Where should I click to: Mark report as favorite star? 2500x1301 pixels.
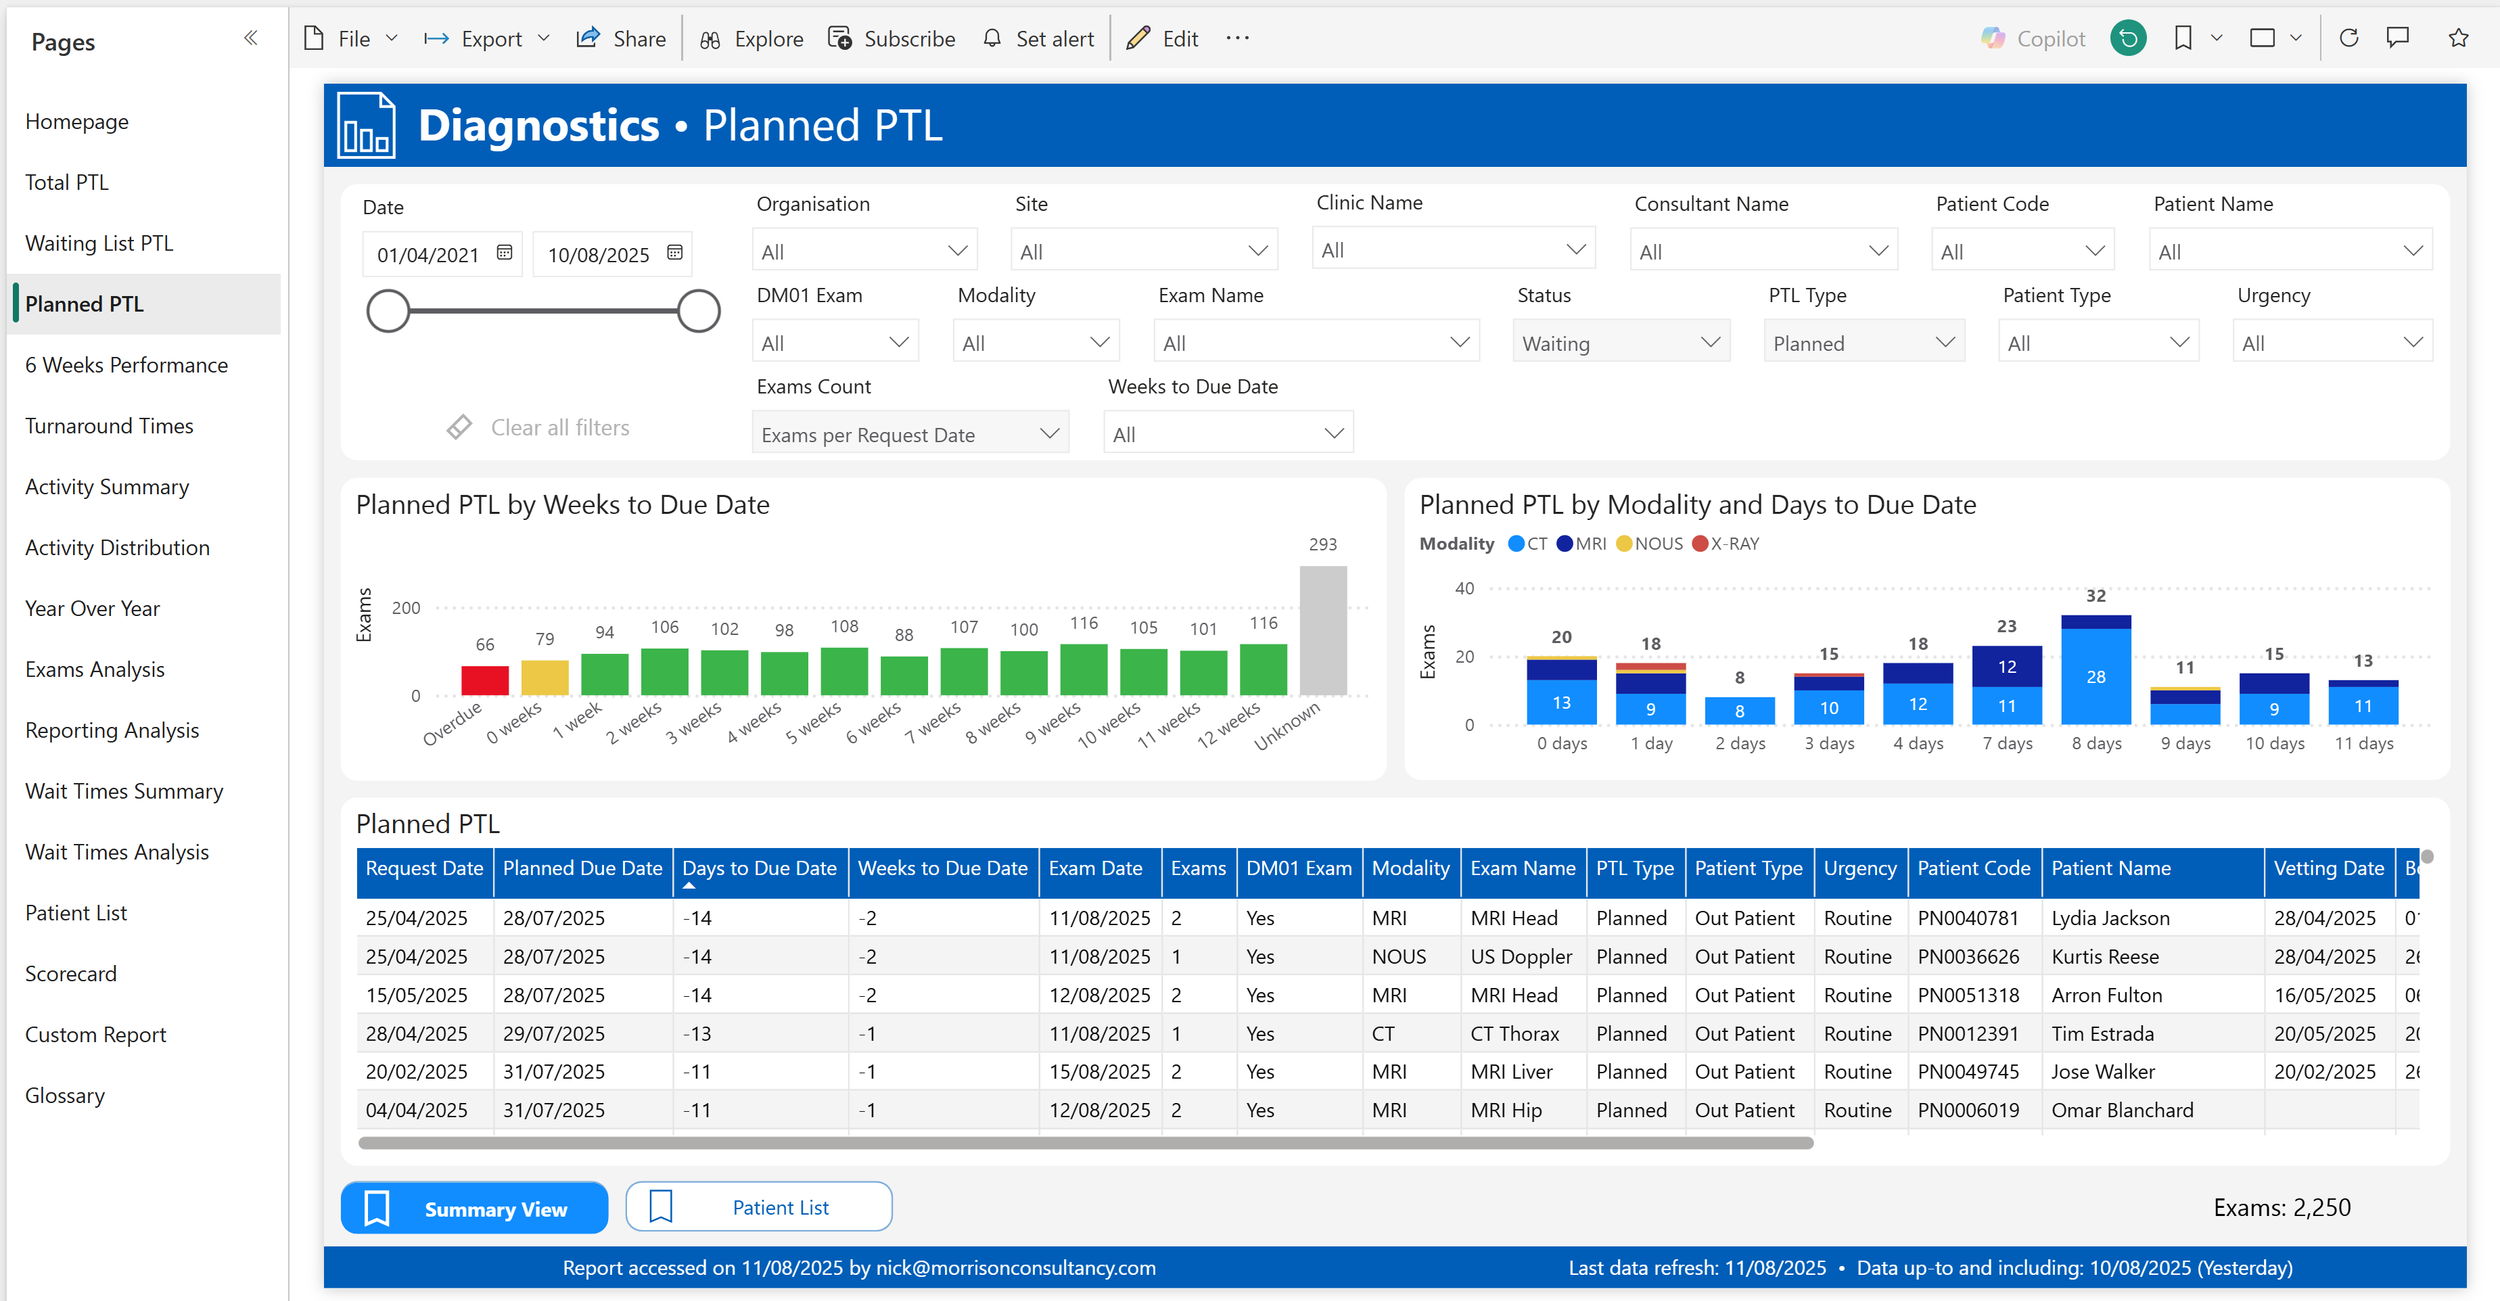point(2458,38)
